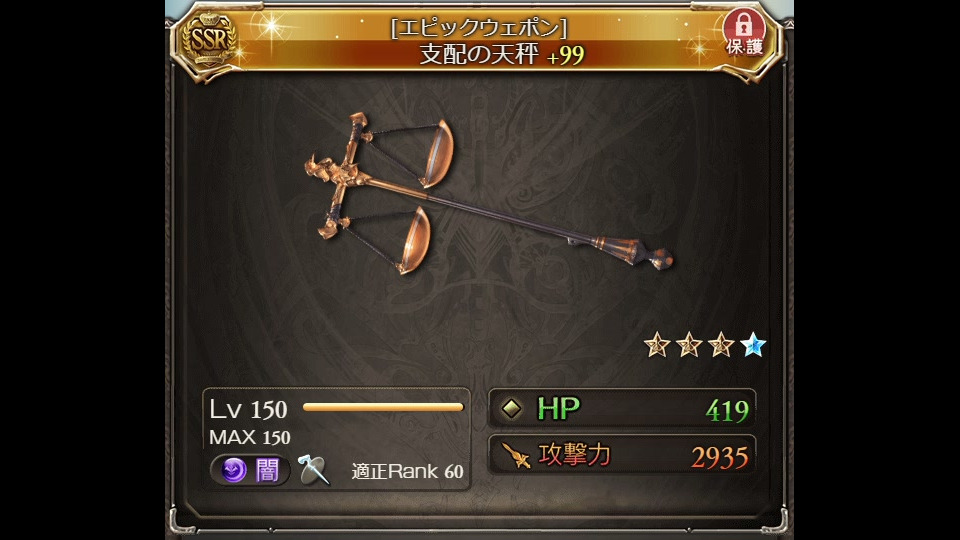The width and height of the screenshot is (960, 540).
Task: Toggle the 保護 lock protection icon
Action: [x=744, y=32]
